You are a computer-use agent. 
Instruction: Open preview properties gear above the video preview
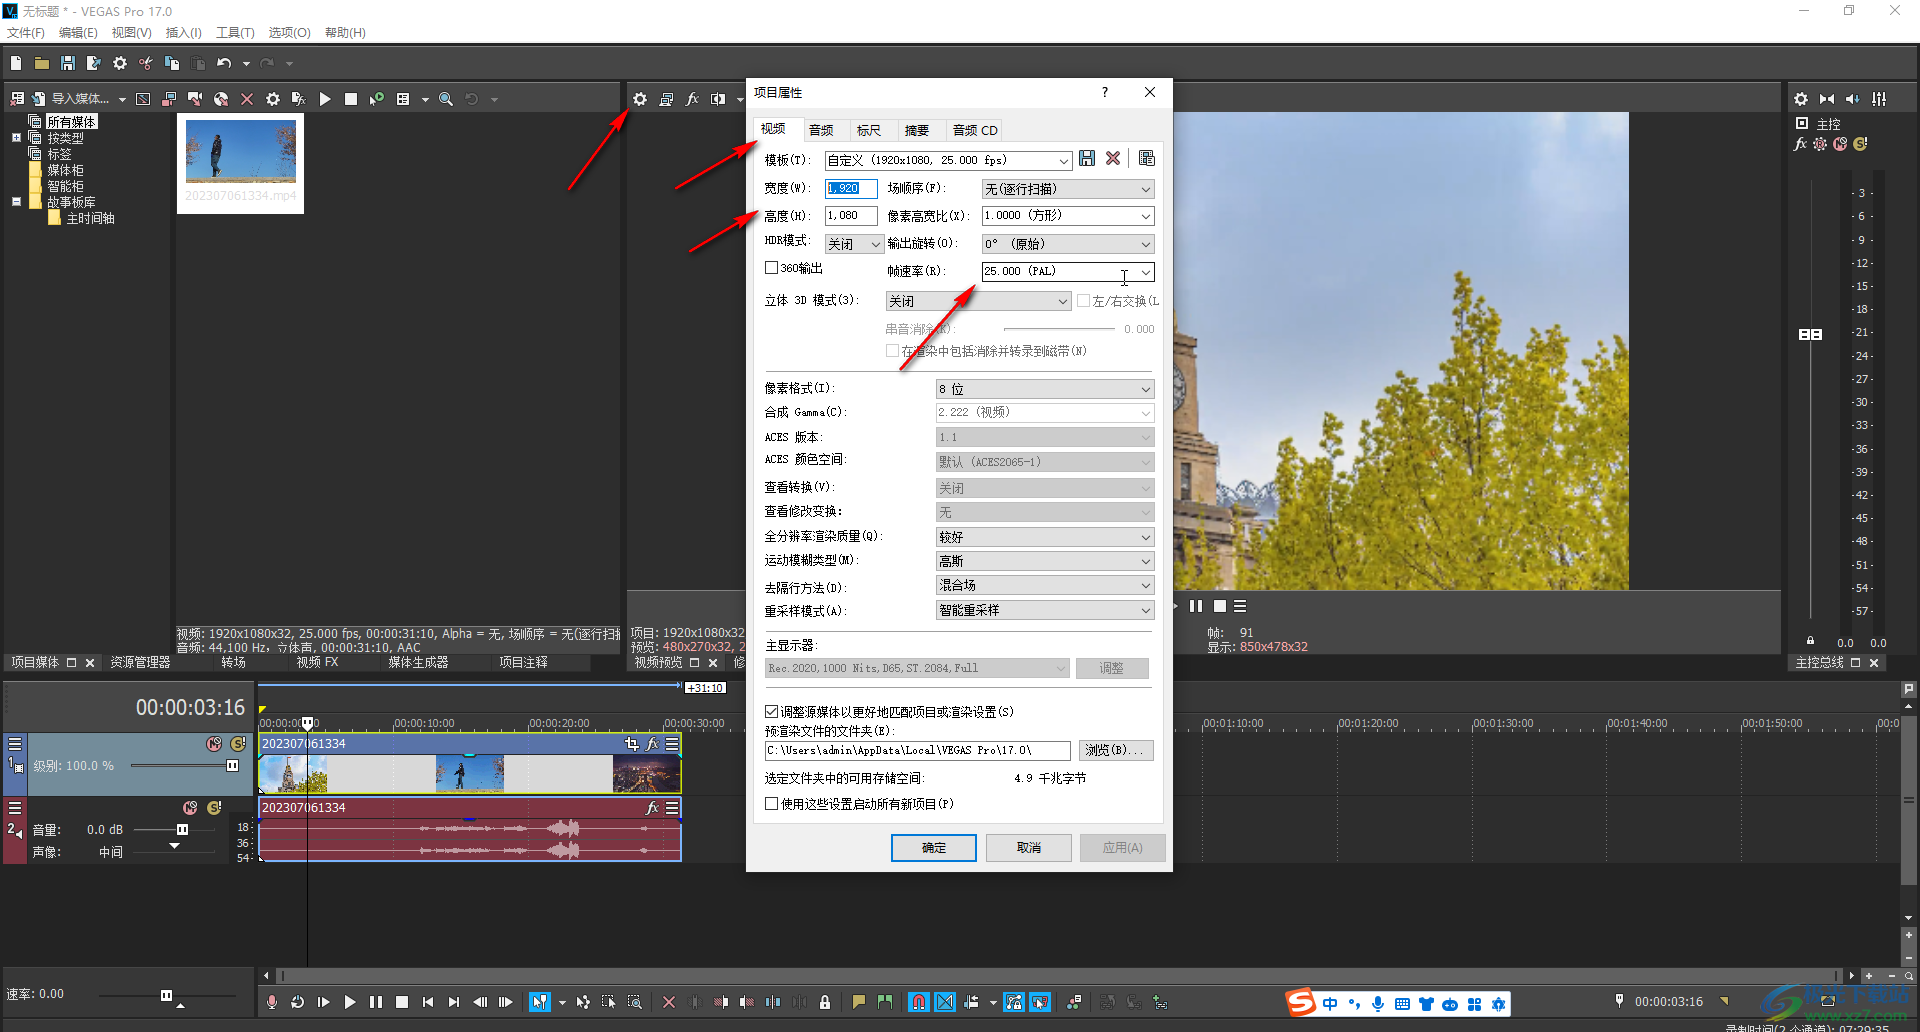(x=640, y=99)
